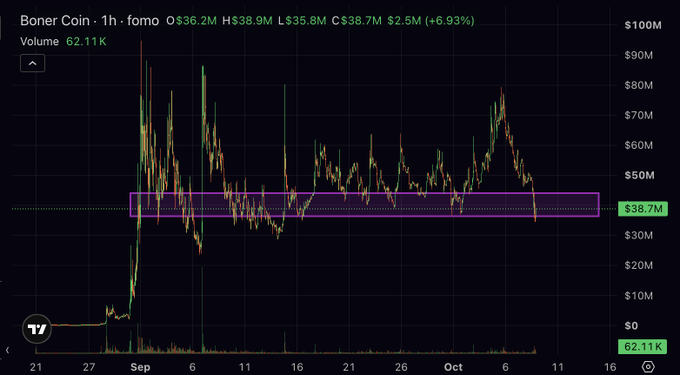This screenshot has width=680, height=375.
Task: Click the $70M price axis label
Action: pyautogui.click(x=639, y=115)
